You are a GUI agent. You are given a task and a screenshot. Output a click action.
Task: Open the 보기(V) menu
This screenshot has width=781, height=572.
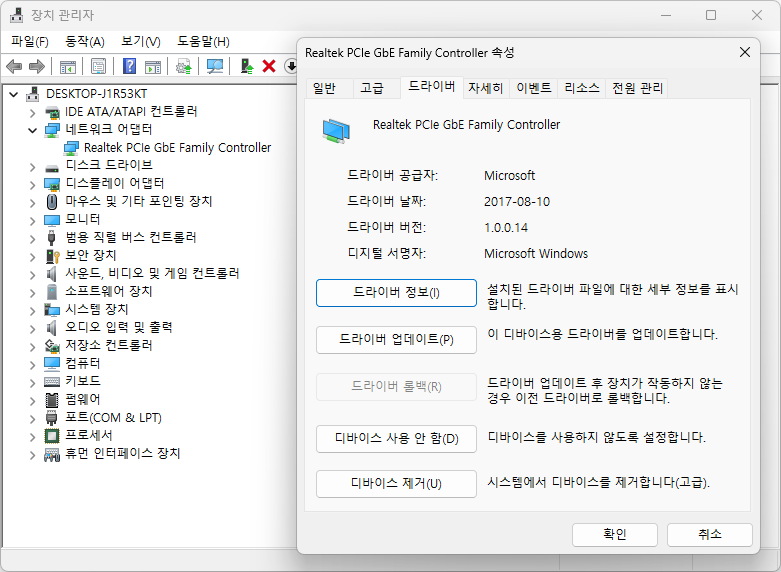pos(141,41)
